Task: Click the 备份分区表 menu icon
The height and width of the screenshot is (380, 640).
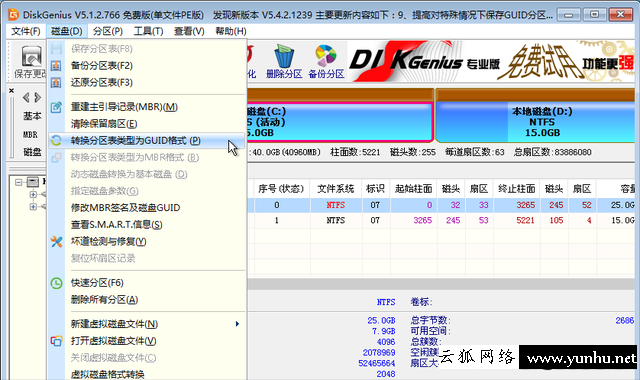Action: point(56,66)
